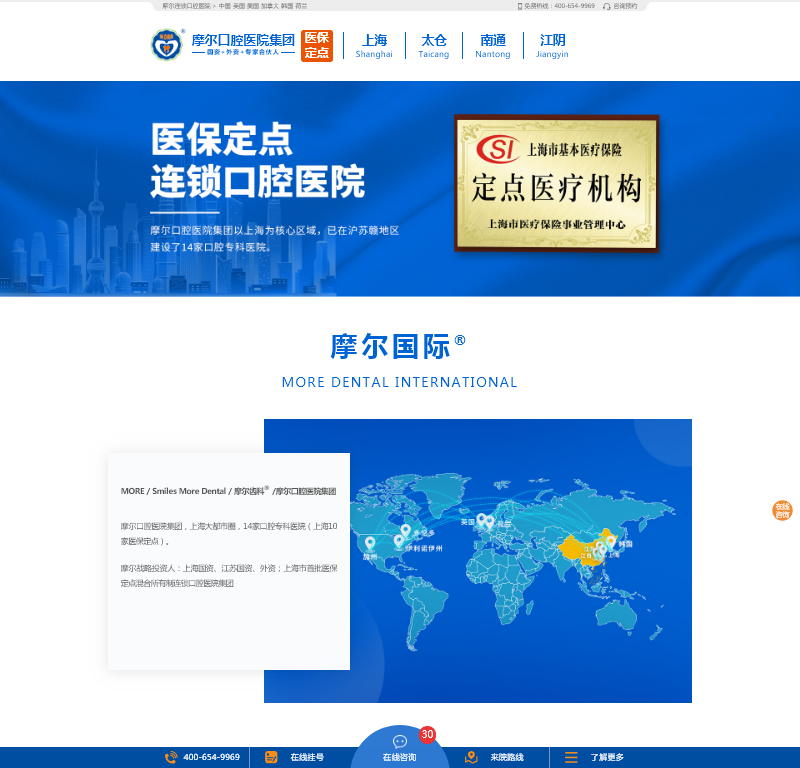Click the gold 定点医疗机构 plaque image
800x768 pixels.
[x=557, y=184]
